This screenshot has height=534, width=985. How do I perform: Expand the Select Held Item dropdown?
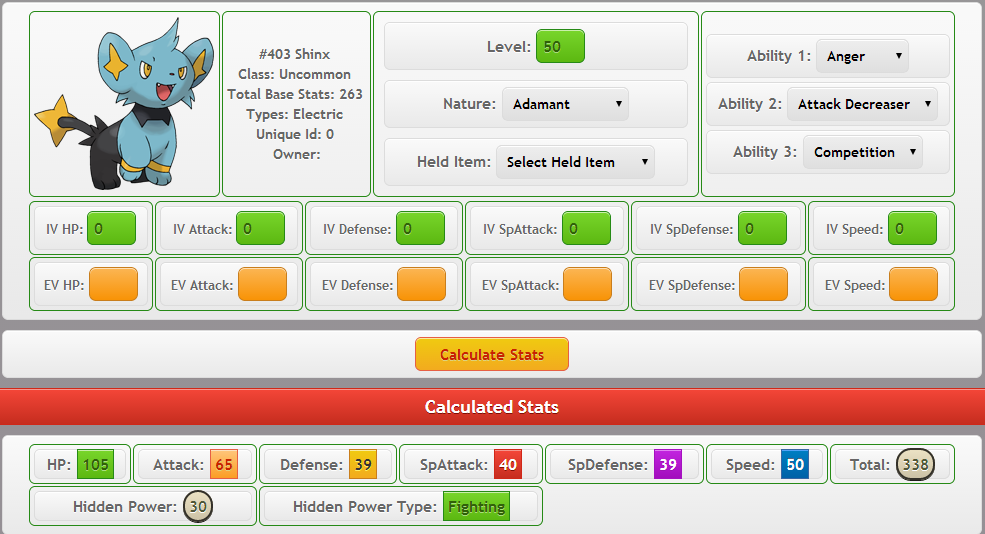(575, 162)
